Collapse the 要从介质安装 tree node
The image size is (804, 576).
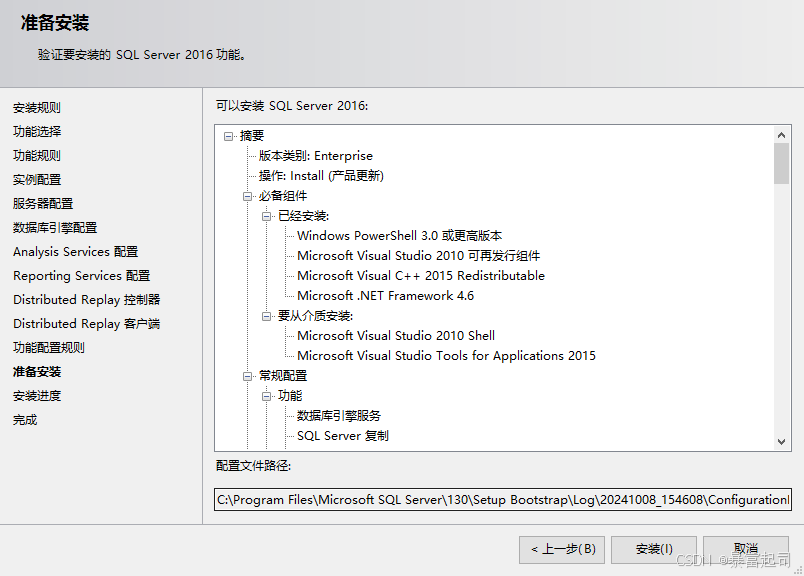(x=267, y=316)
